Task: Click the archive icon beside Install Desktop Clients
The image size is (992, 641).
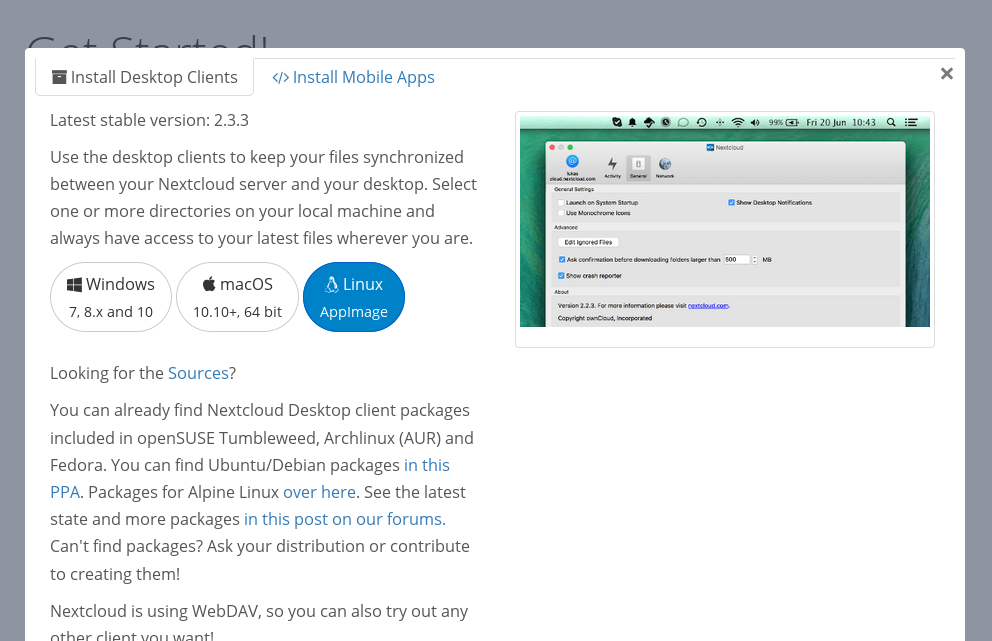Action: (x=59, y=77)
